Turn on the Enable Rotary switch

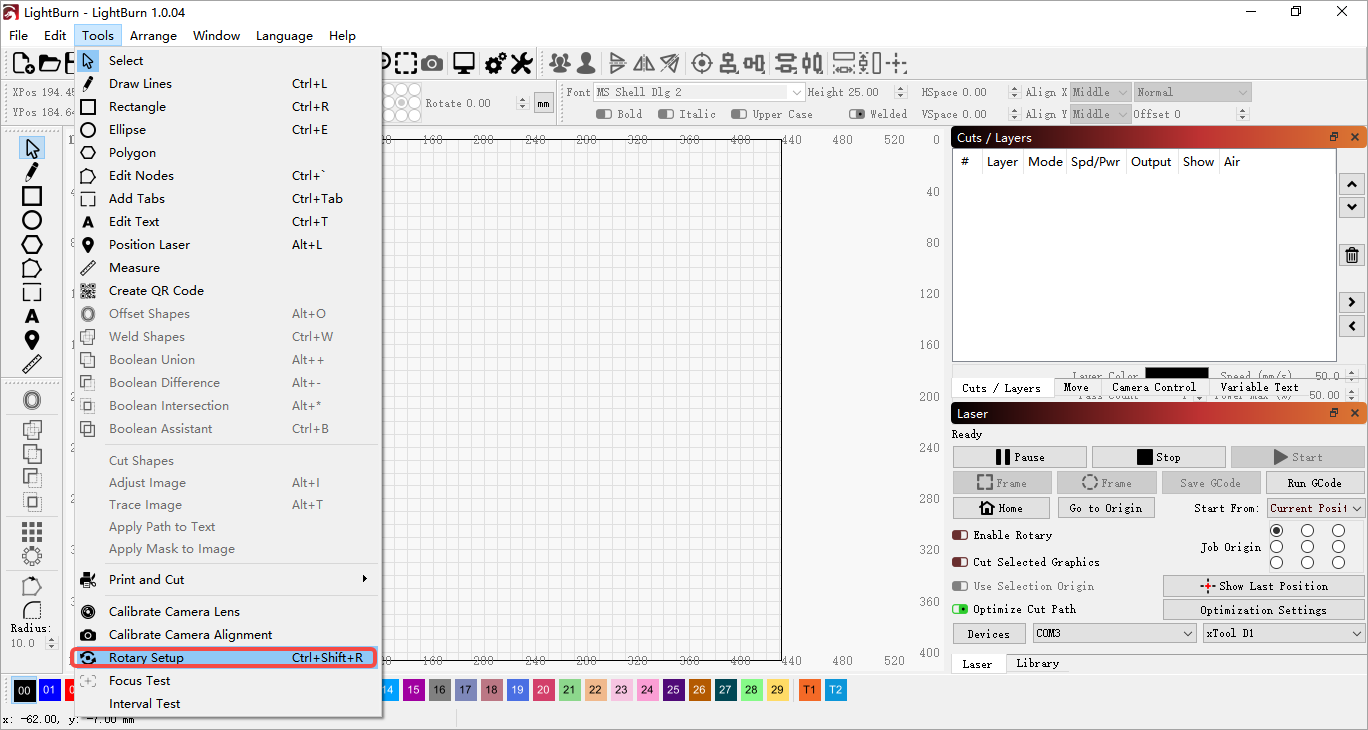click(x=960, y=535)
